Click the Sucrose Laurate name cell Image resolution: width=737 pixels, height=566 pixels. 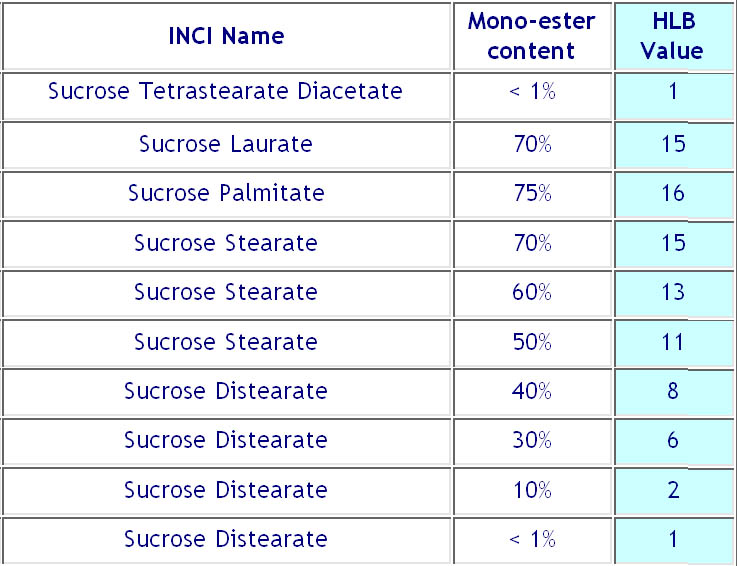click(x=226, y=144)
